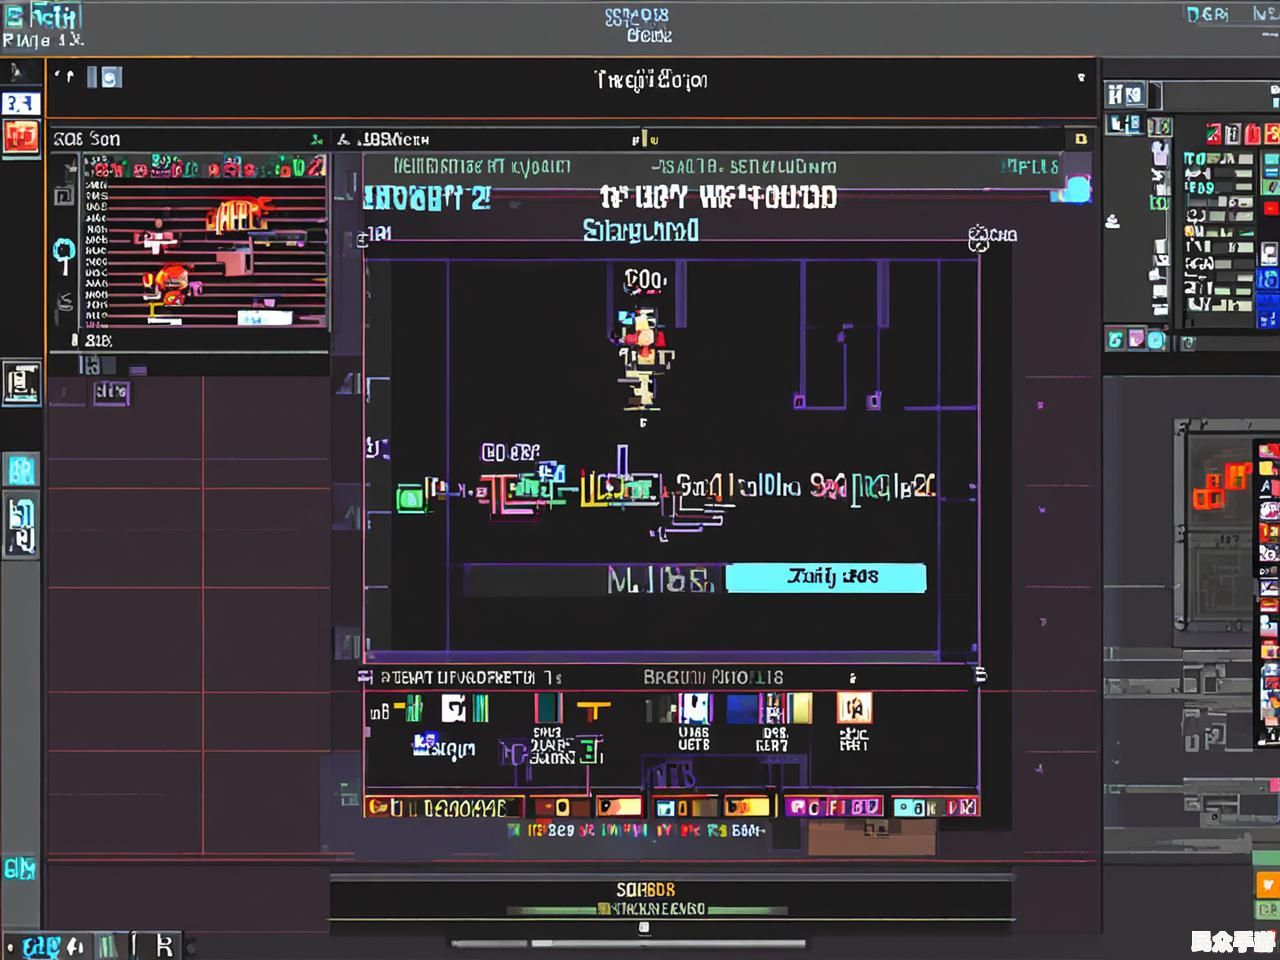Collapse the bottom section header at left
The height and width of the screenshot is (960, 1280).
click(366, 677)
